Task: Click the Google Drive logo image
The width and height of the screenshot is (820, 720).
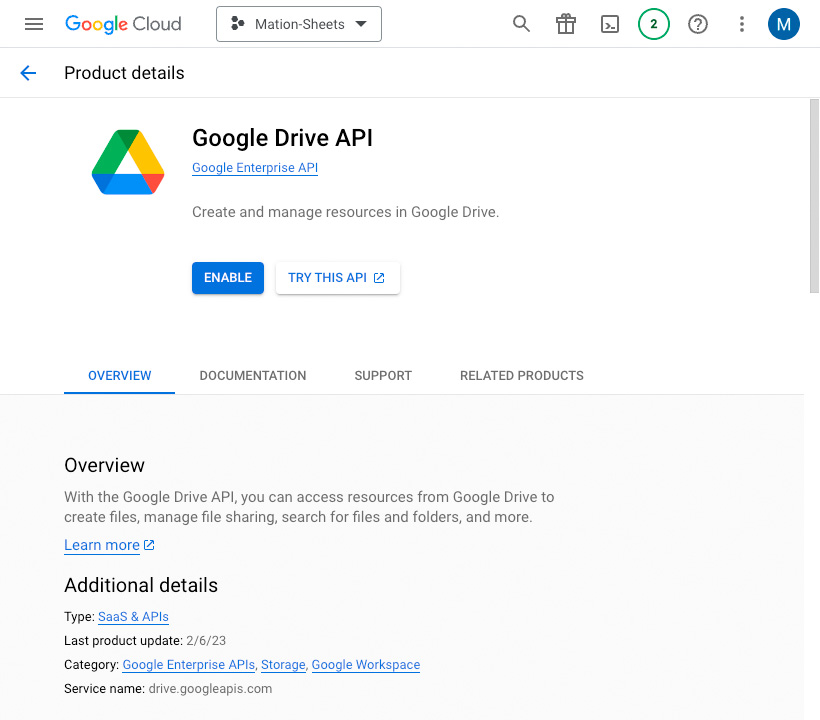Action: coord(128,162)
